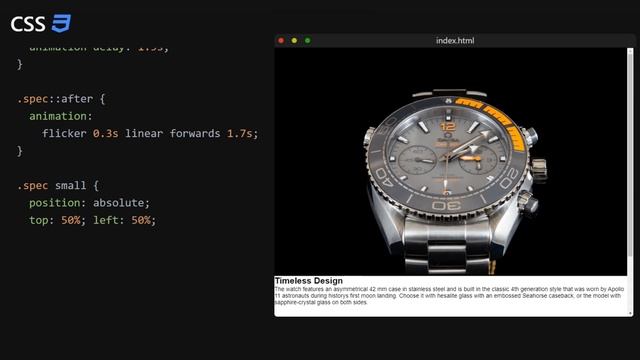Screen dimensions: 640x360
Task: Click the 'CSS' text logo
Action: (28, 24)
